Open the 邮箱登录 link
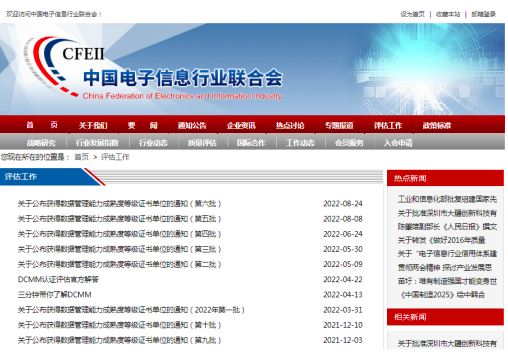 484,14
